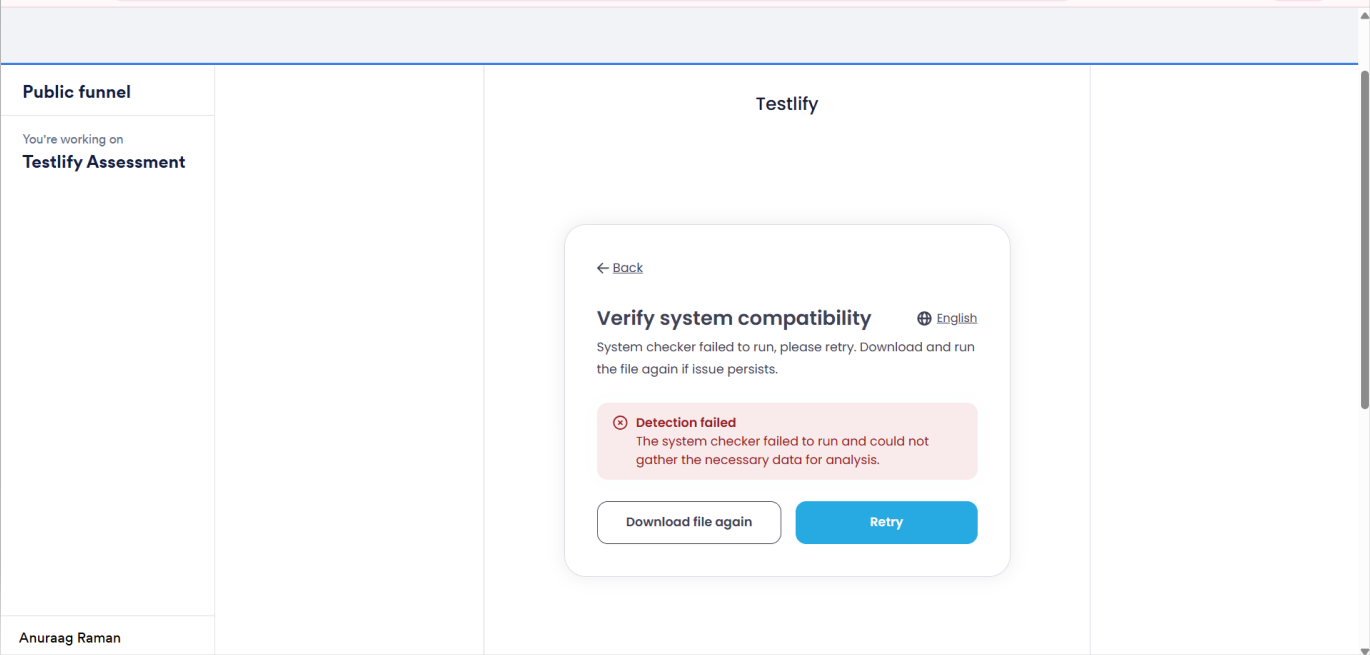This screenshot has height=655, width=1370.
Task: Click the Anuraag Raman user name
Action: [70, 638]
